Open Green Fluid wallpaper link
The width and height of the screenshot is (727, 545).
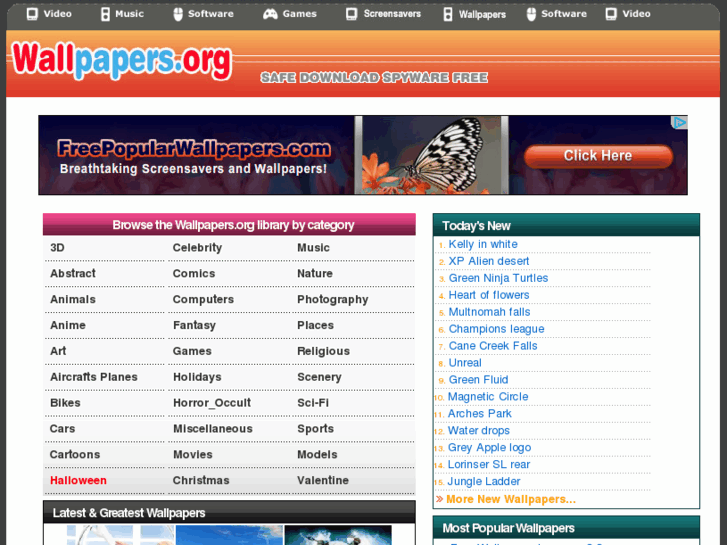[478, 379]
